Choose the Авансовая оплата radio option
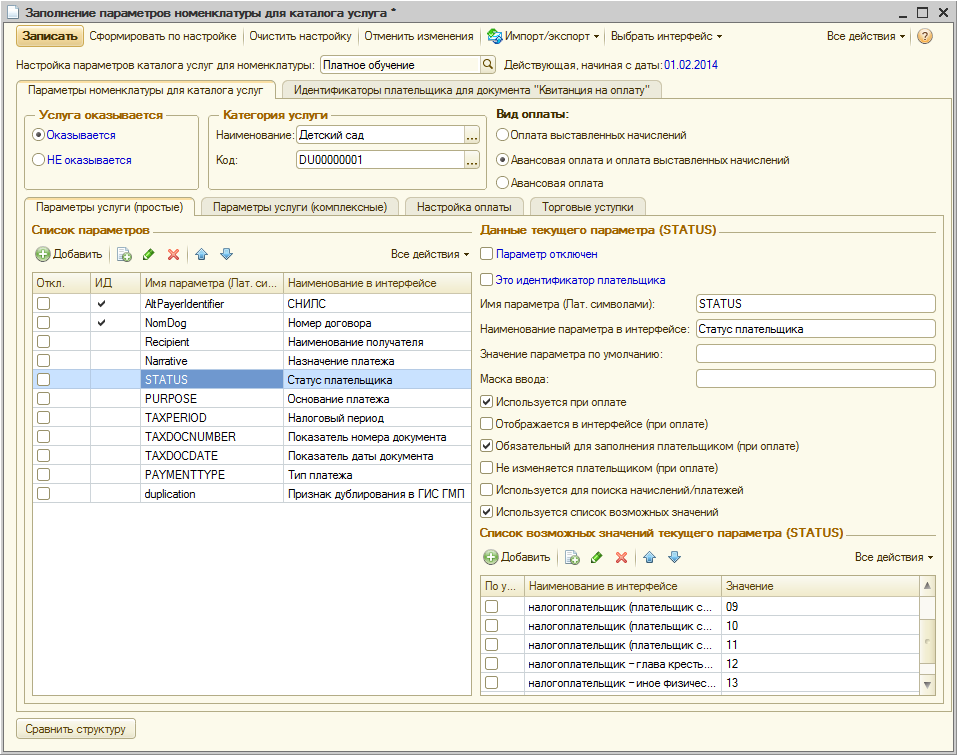This screenshot has width=957, height=755. coord(502,183)
